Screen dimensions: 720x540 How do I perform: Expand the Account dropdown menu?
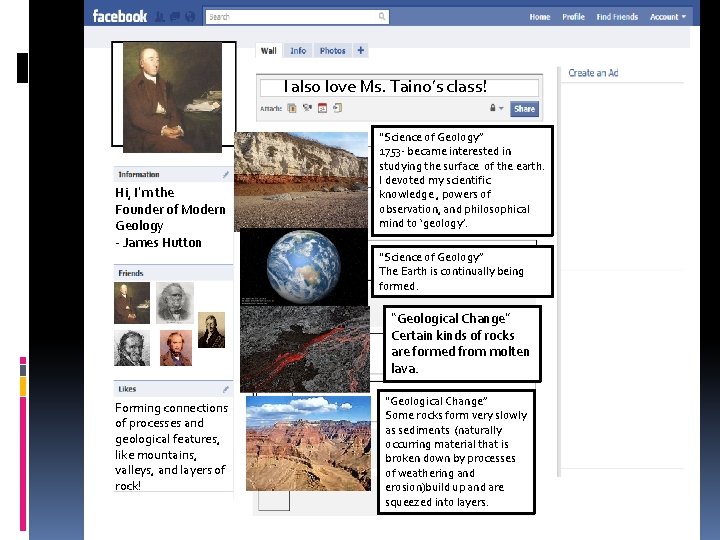[668, 17]
